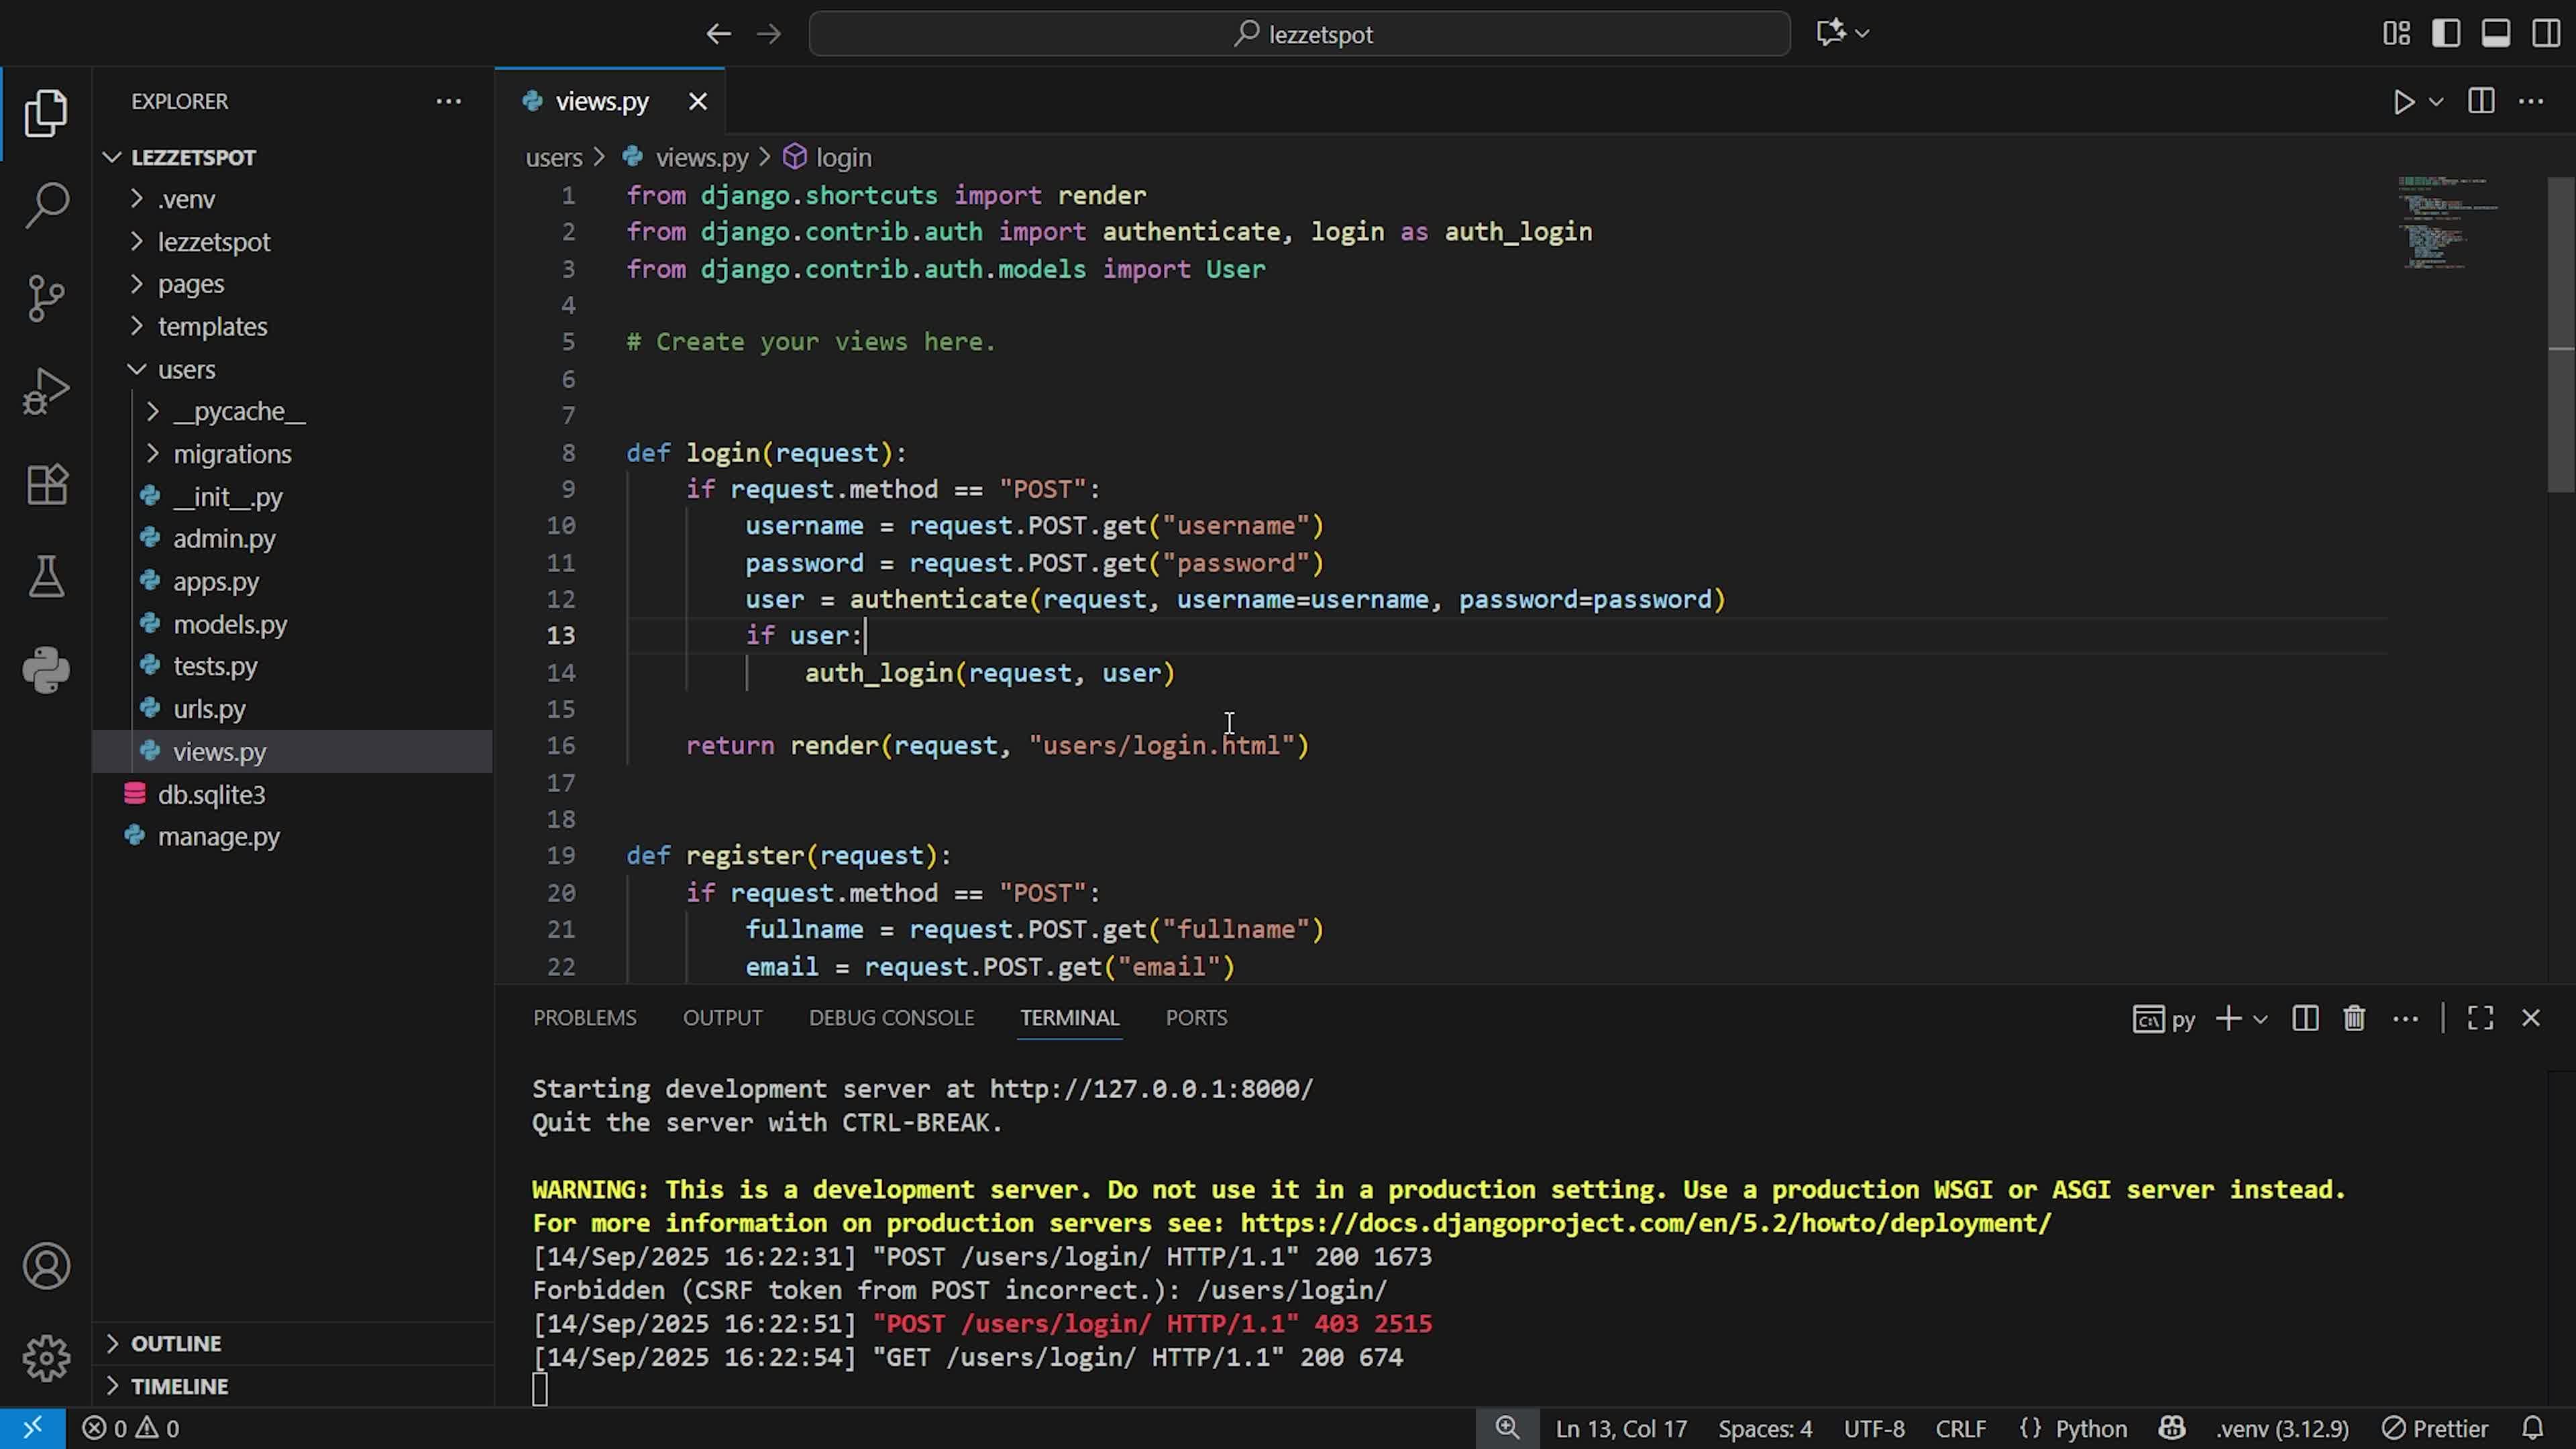This screenshot has width=2576, height=1449.
Task: Kill terminal with the trash icon
Action: (x=2354, y=1018)
